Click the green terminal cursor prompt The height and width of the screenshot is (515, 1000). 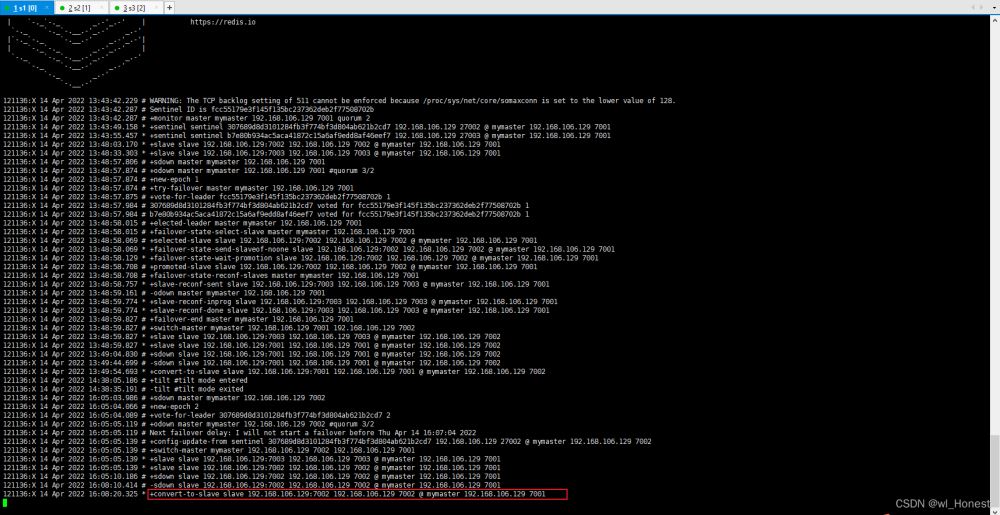[x=4, y=503]
